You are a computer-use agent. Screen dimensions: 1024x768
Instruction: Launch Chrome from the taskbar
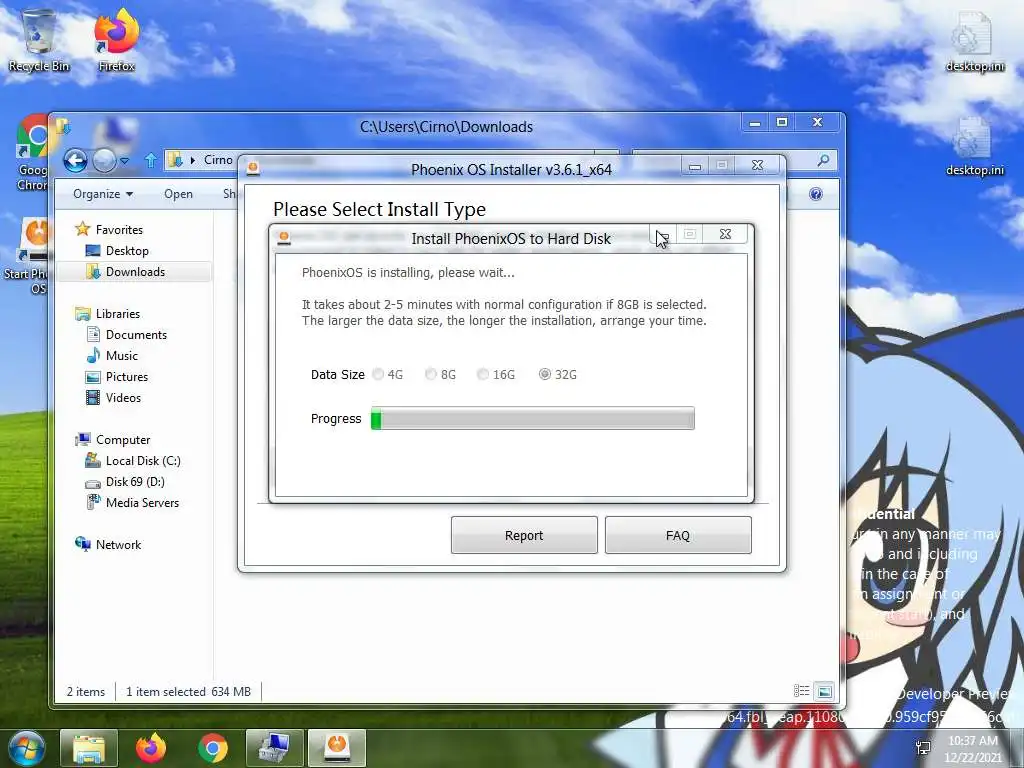(213, 748)
